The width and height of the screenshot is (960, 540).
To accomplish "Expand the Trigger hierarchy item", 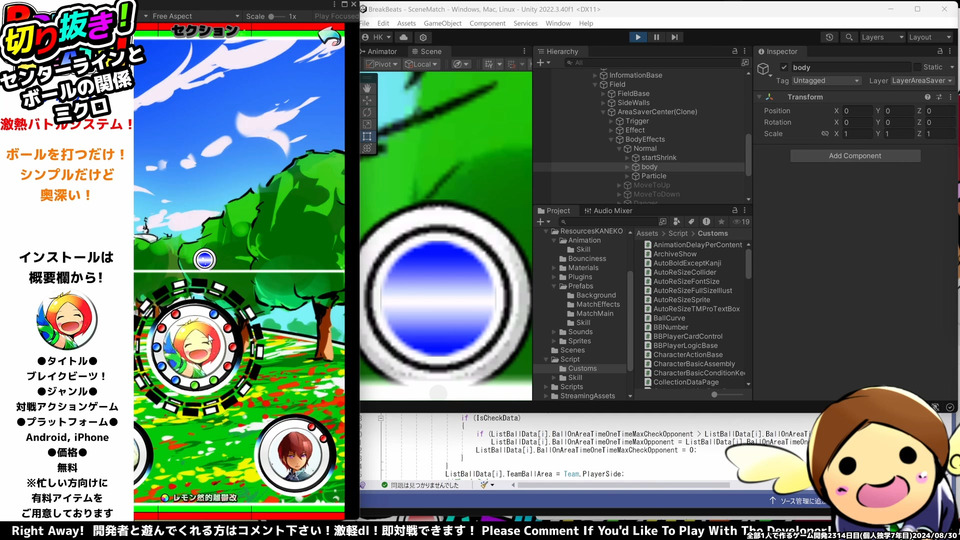I will tap(611, 121).
